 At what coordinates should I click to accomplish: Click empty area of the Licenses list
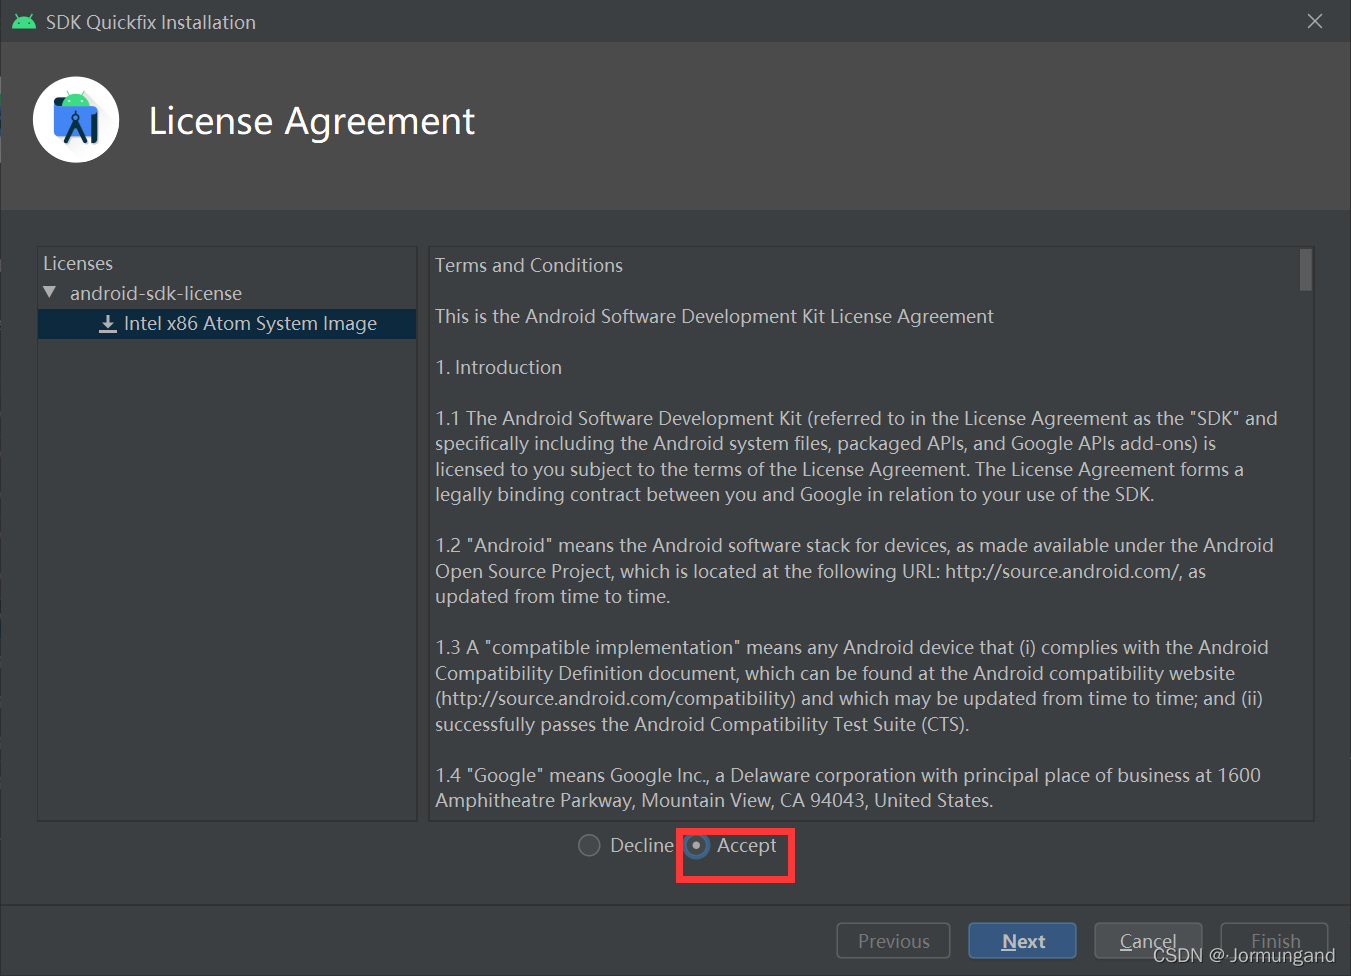coord(227,580)
